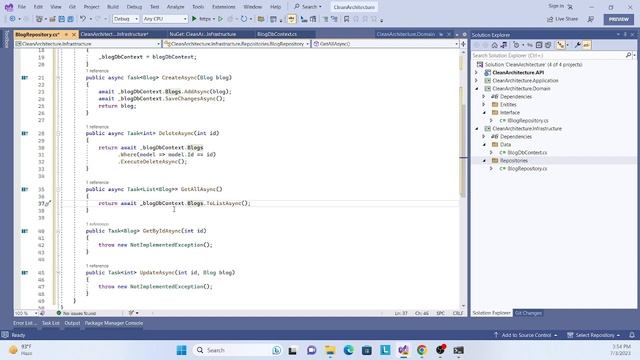Click the Windows Start button
The height and width of the screenshot is (360, 640).
click(182, 350)
